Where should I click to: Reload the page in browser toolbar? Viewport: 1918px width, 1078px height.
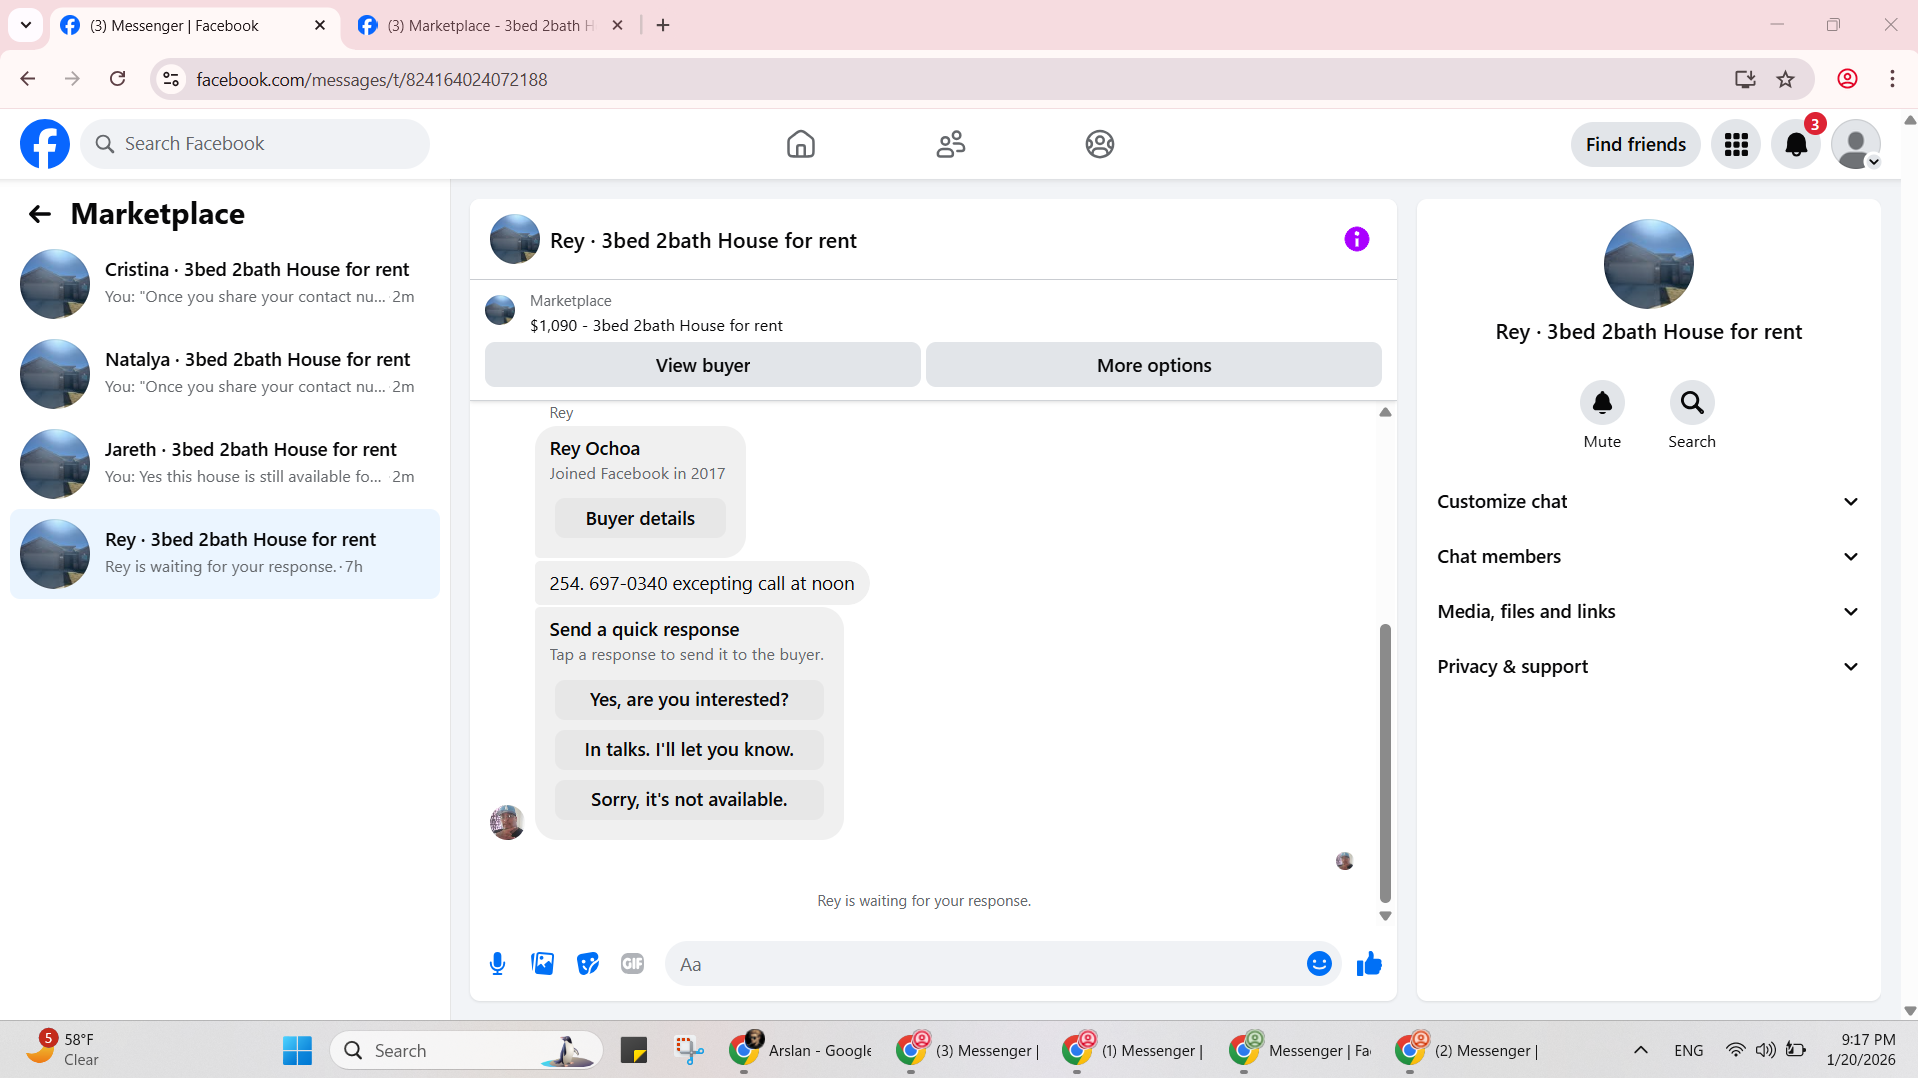point(117,79)
